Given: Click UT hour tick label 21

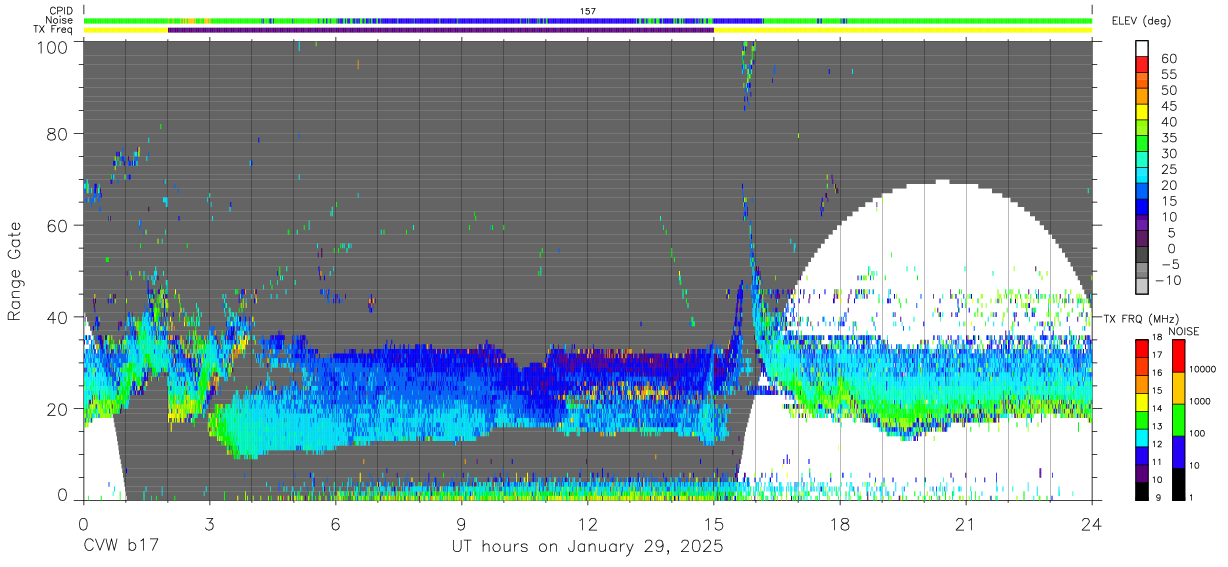Looking at the screenshot, I should 965,523.
